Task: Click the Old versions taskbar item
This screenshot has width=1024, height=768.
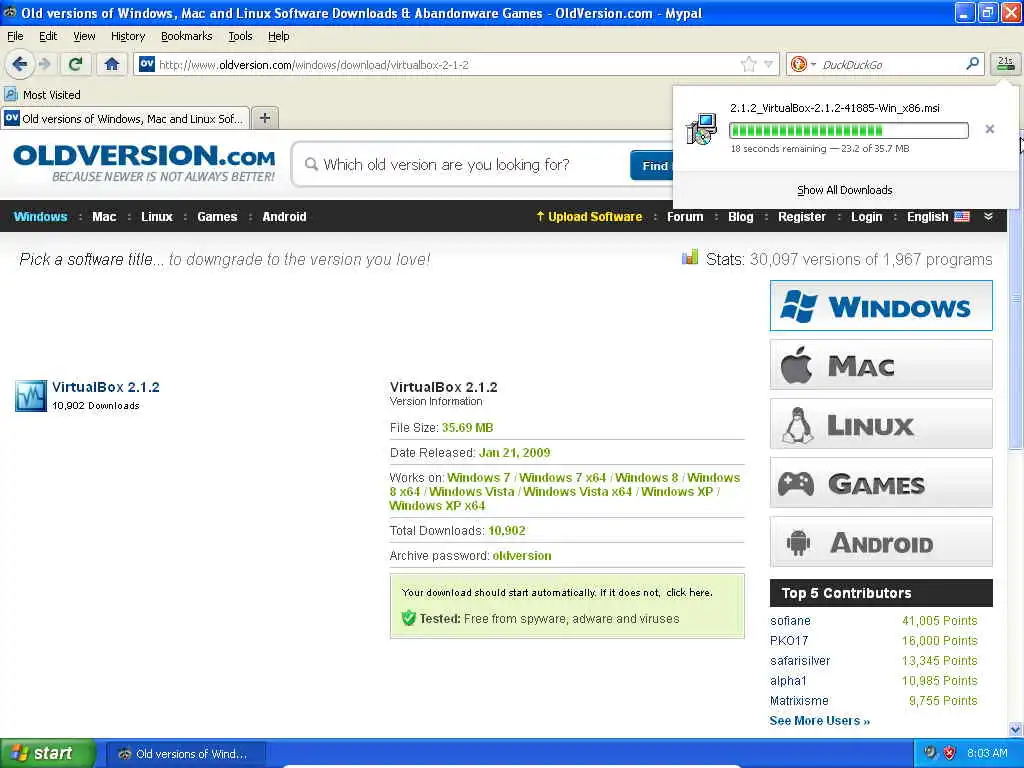Action: (x=185, y=754)
